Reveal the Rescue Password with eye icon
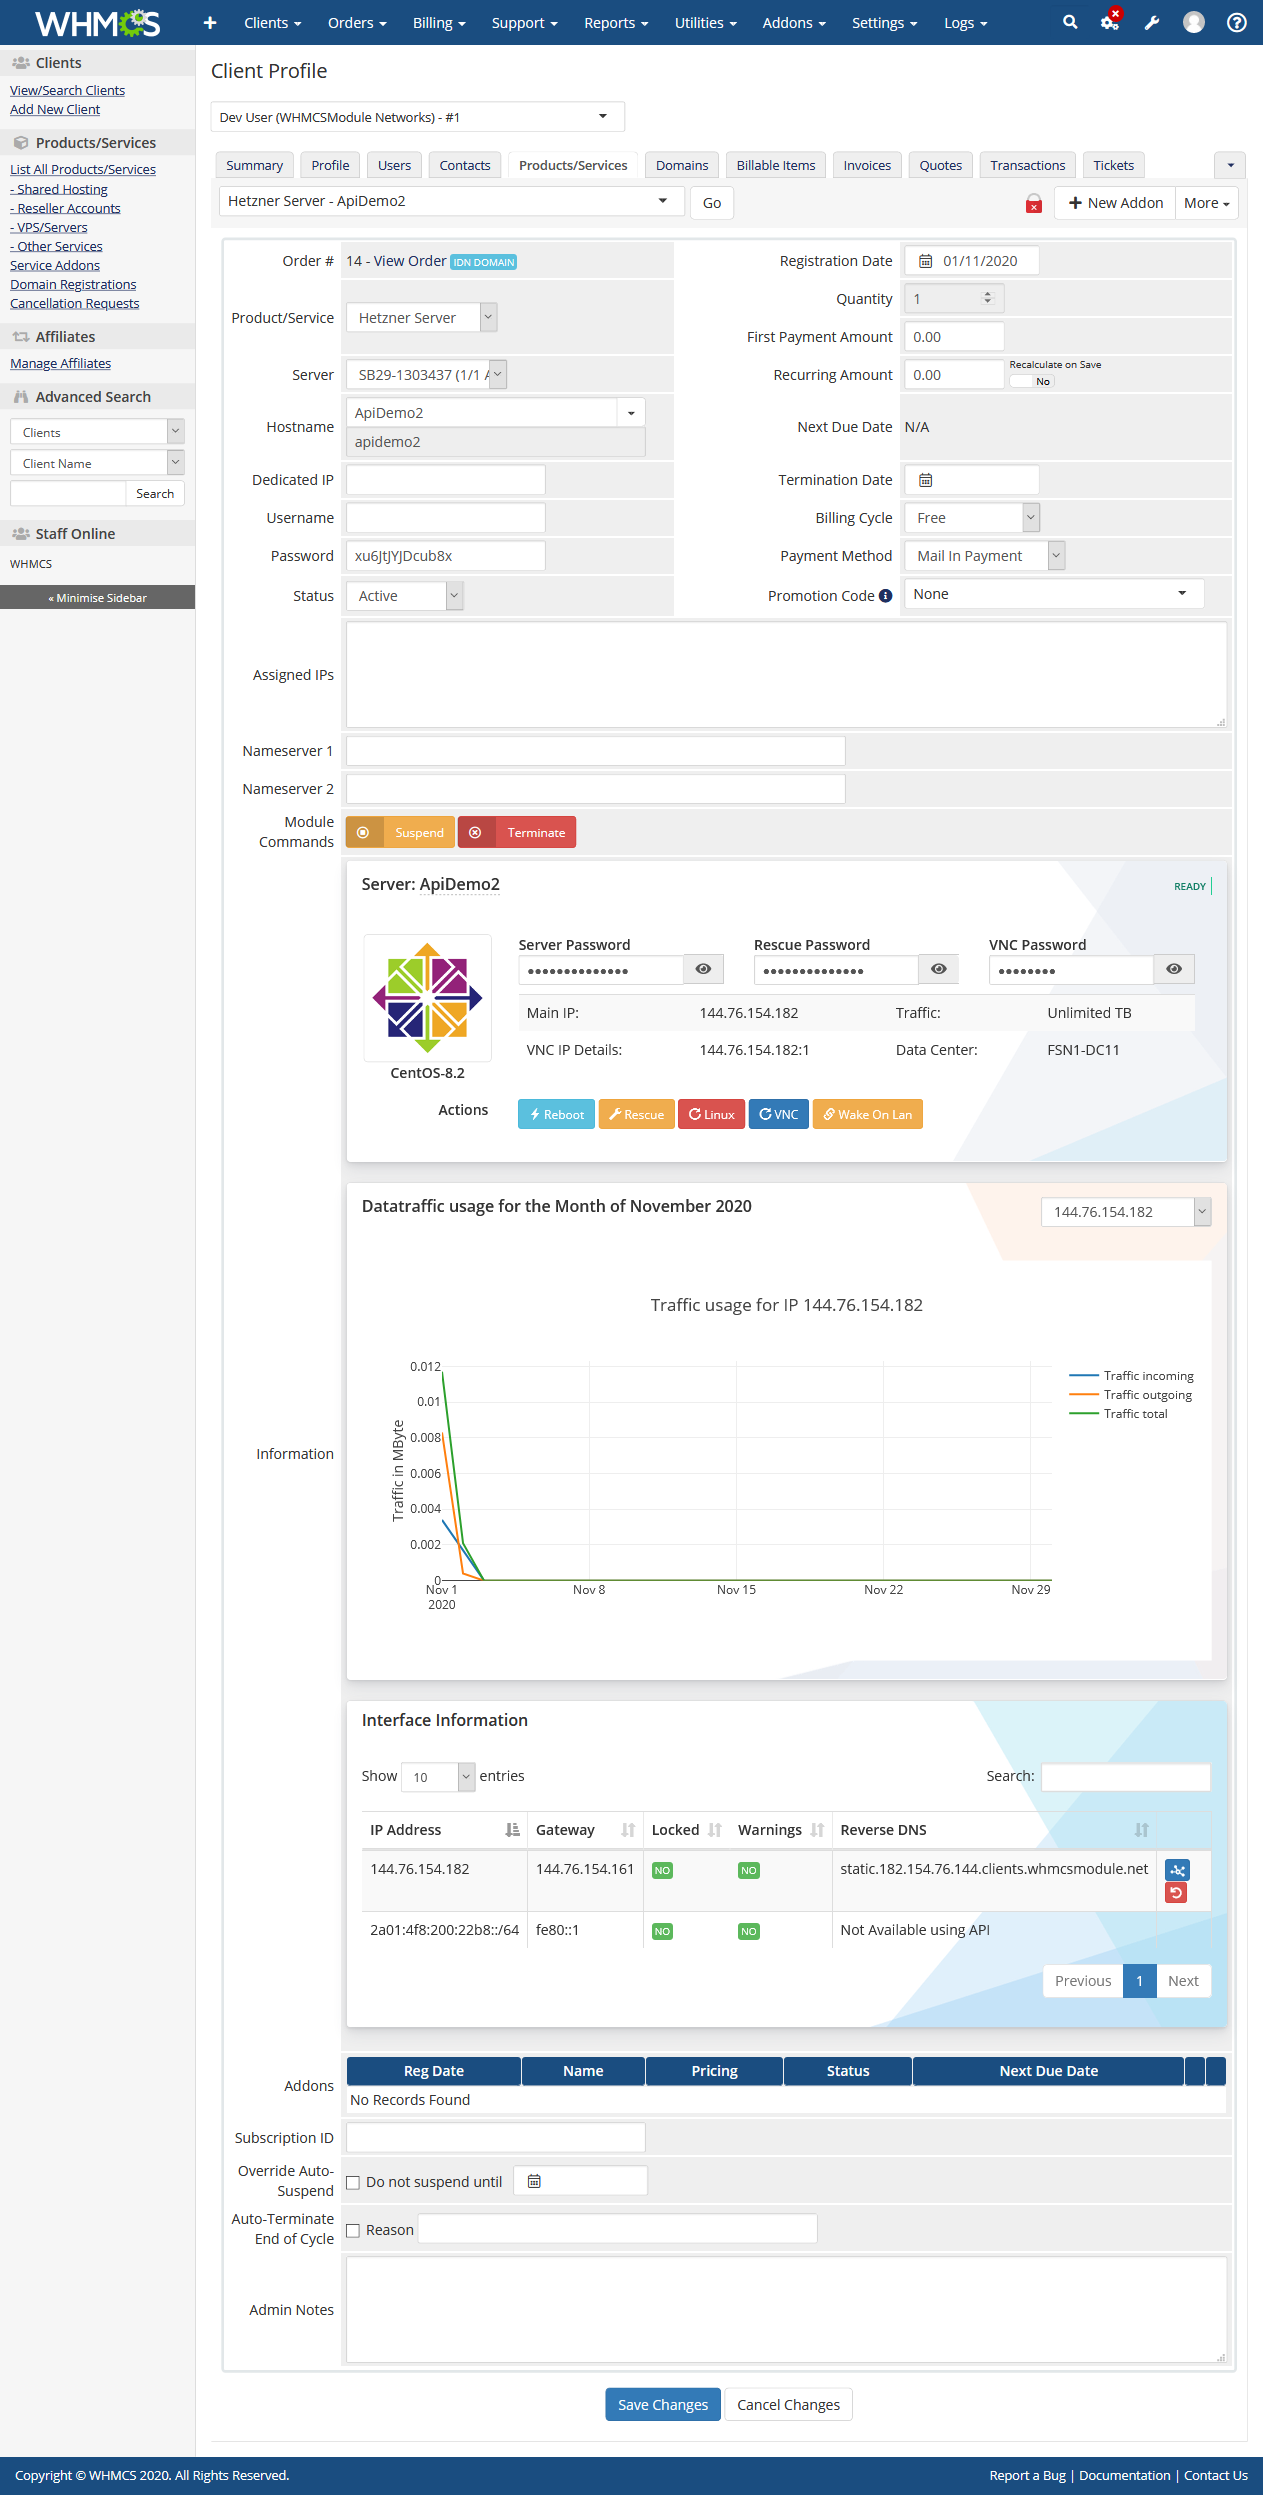This screenshot has height=2495, width=1263. pyautogui.click(x=938, y=969)
